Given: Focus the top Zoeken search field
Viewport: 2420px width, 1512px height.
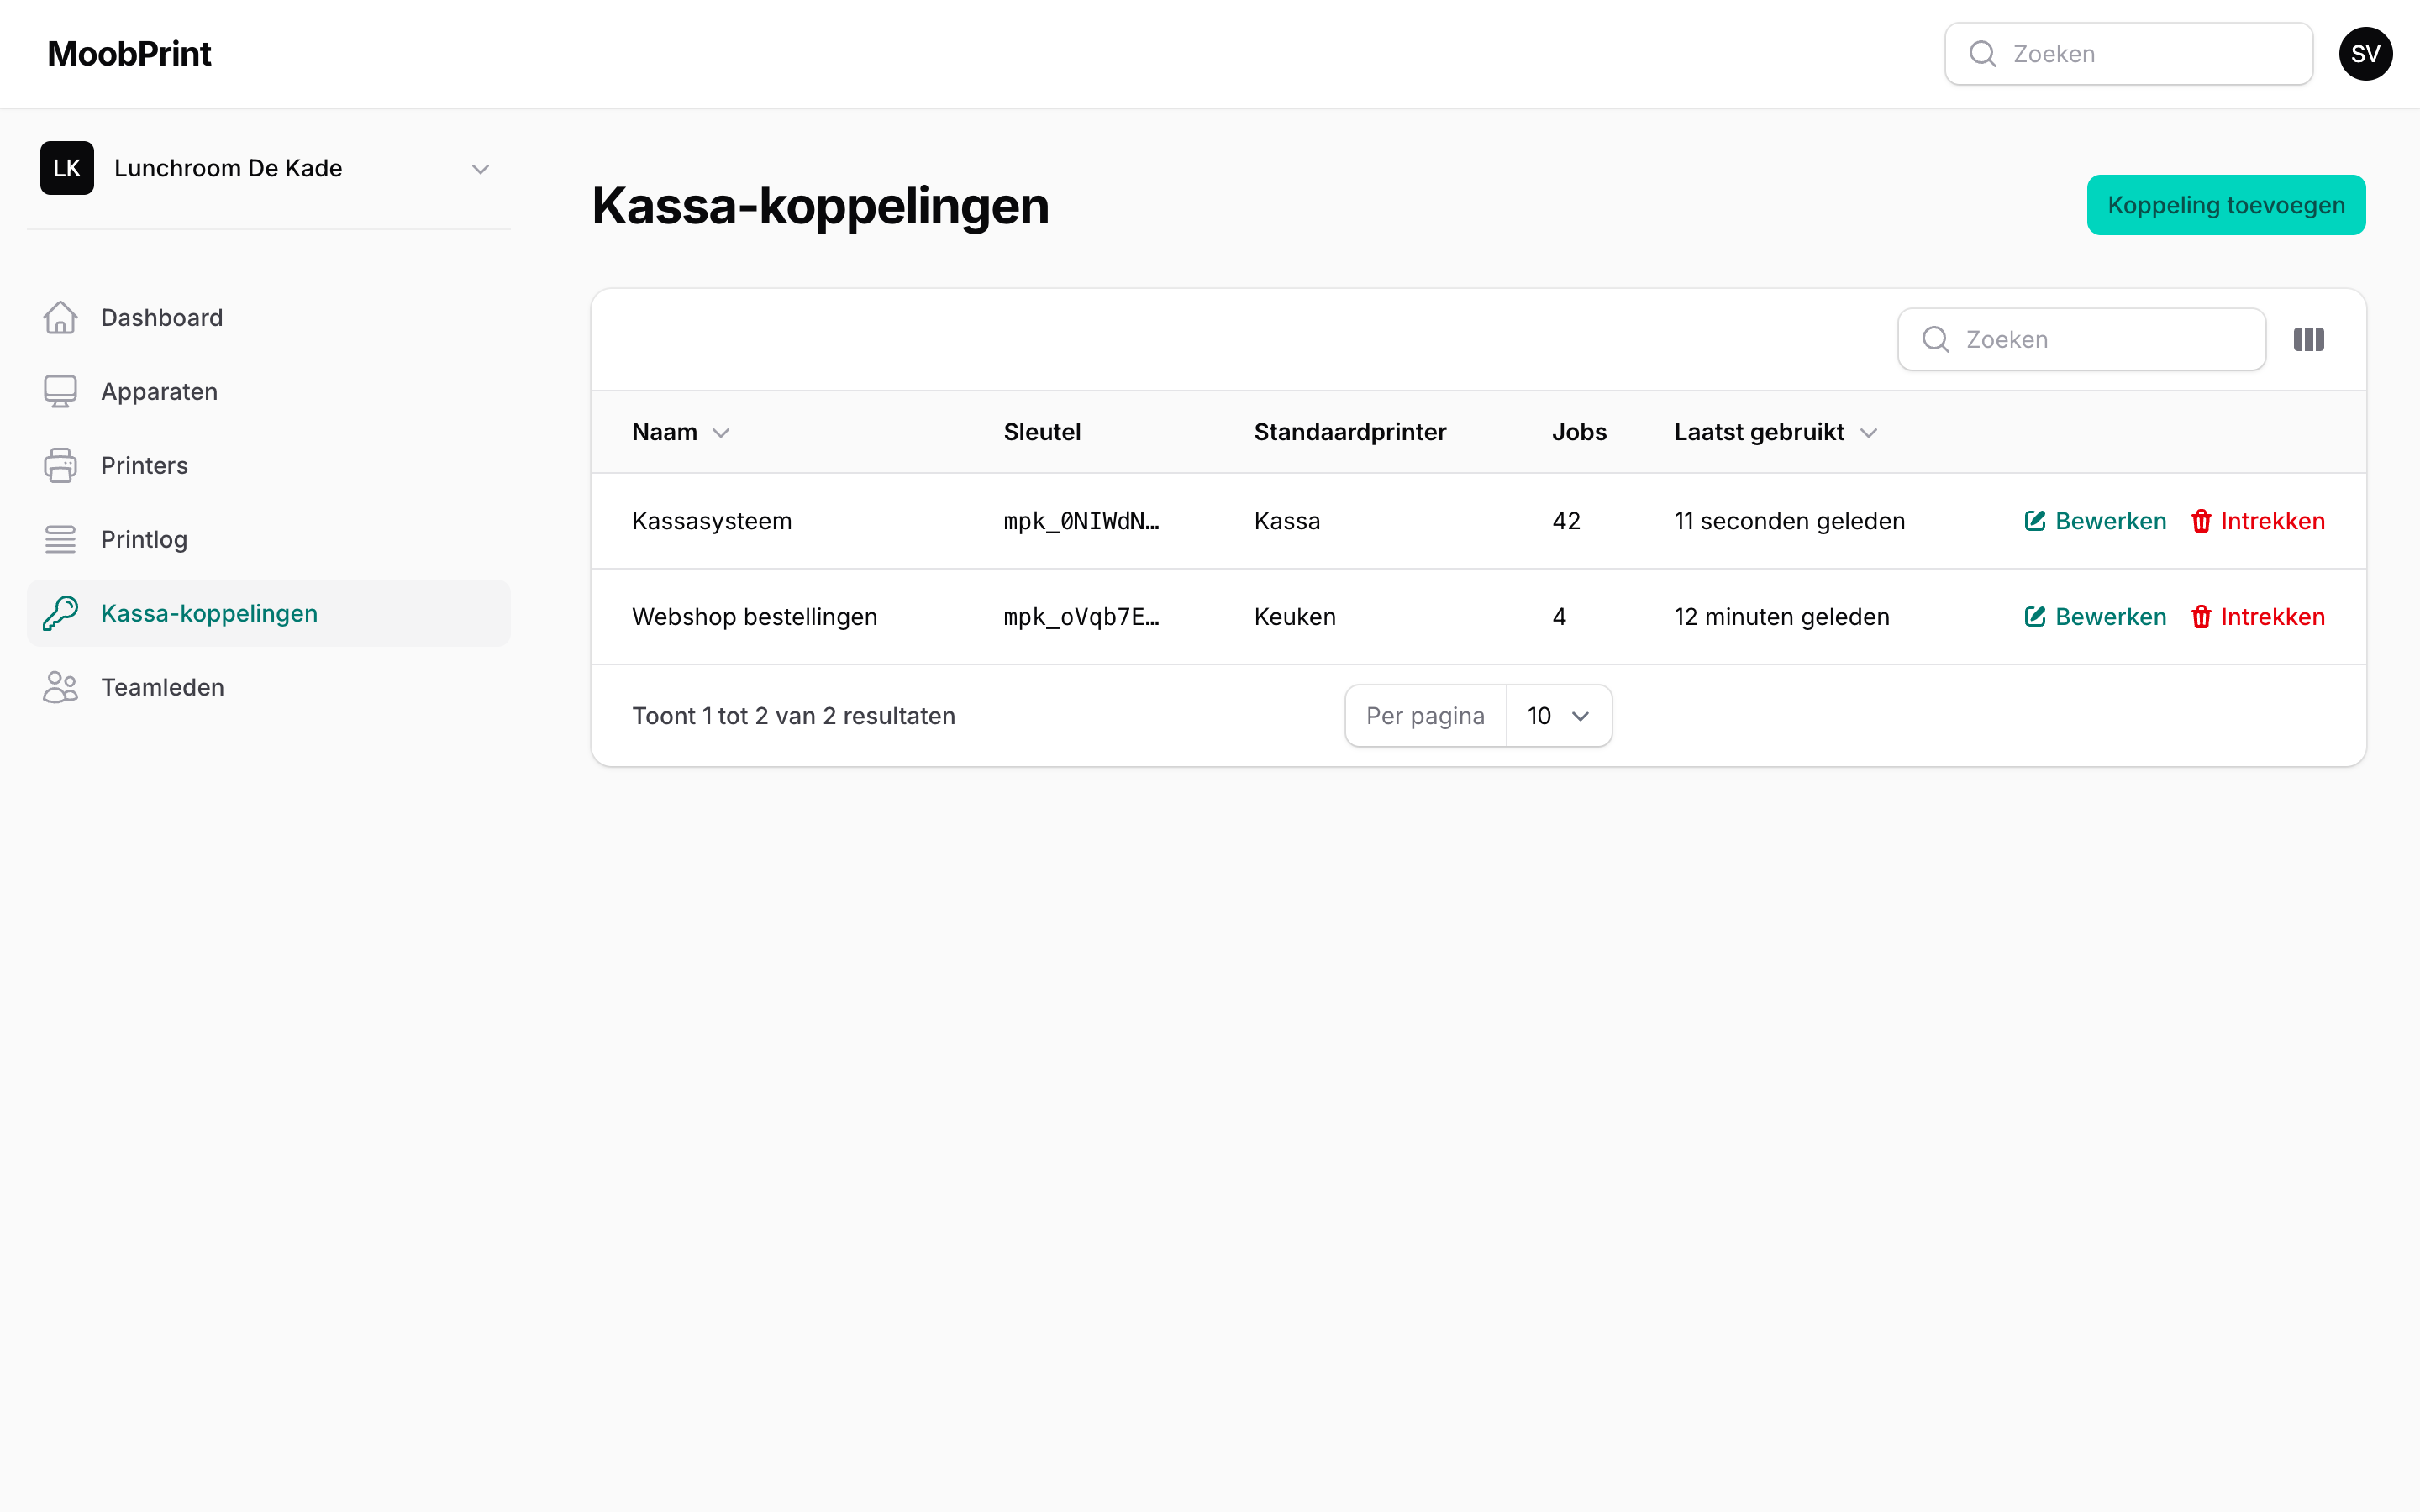Looking at the screenshot, I should tap(2128, 54).
